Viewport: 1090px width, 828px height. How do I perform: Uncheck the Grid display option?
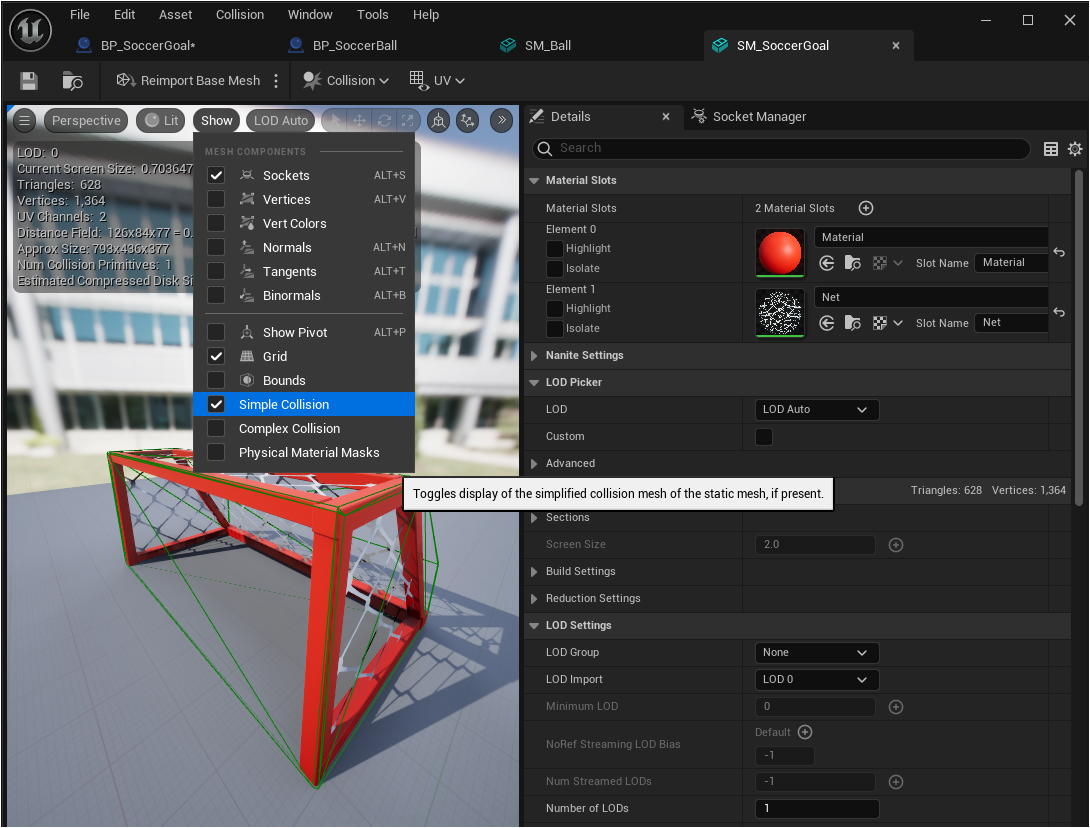pyautogui.click(x=216, y=357)
